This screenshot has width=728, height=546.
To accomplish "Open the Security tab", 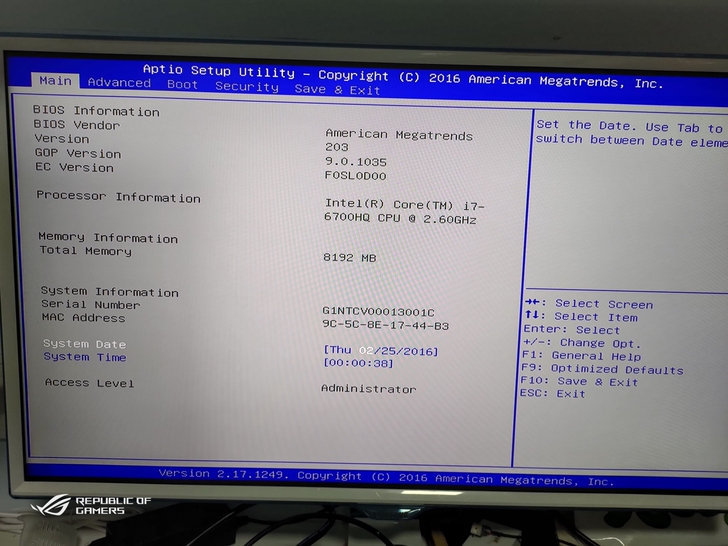I will (247, 86).
